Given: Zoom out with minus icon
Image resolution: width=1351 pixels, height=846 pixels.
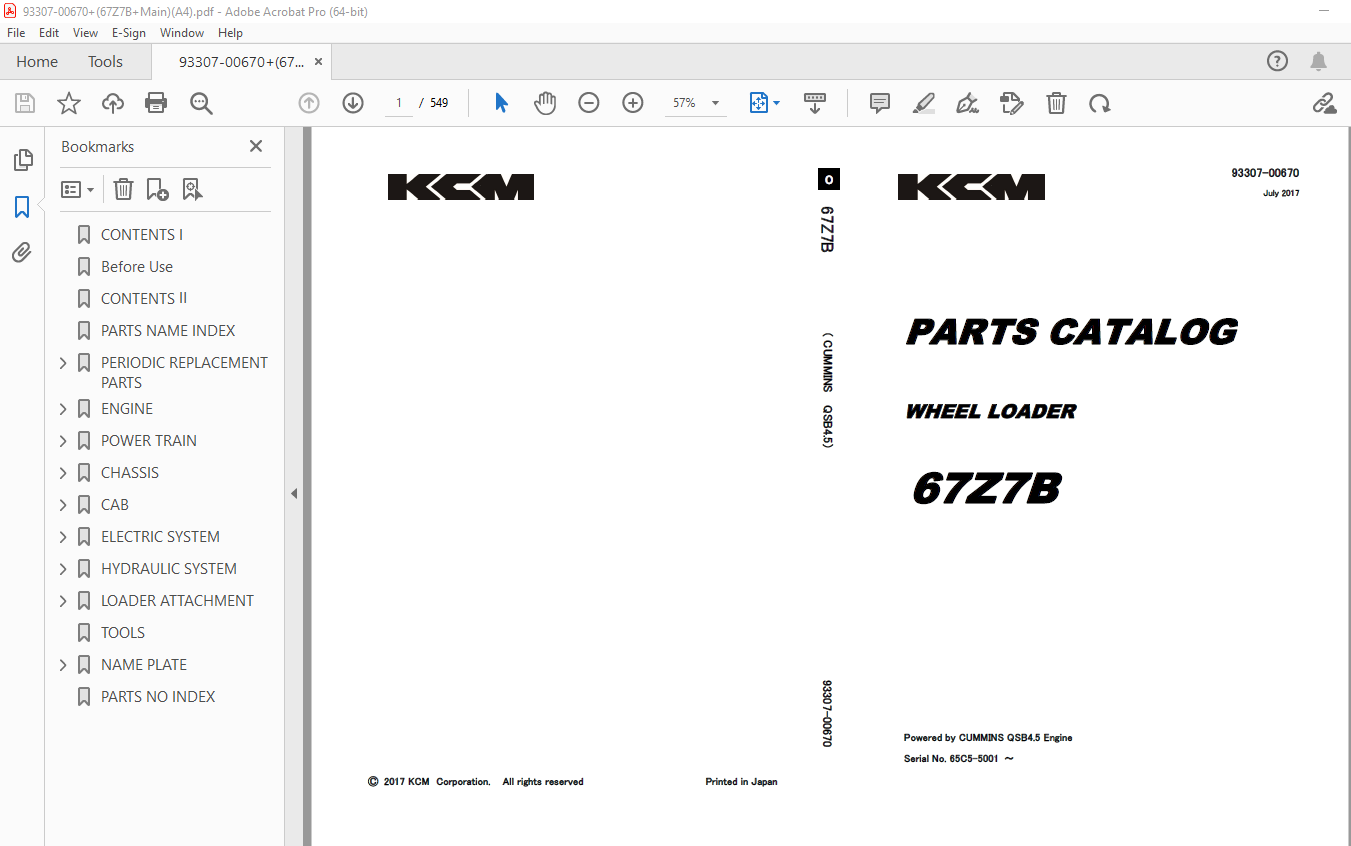Looking at the screenshot, I should click(589, 103).
